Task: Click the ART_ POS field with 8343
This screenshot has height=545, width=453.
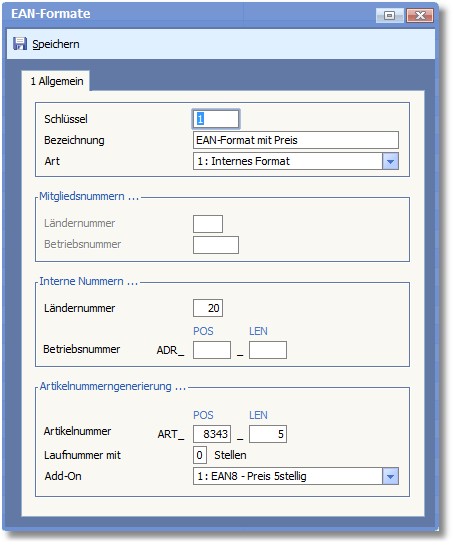Action: 212,434
